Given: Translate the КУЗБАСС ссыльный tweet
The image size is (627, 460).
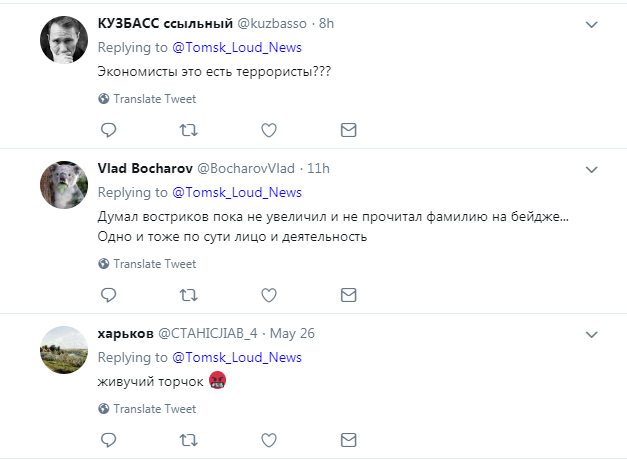Looking at the screenshot, I should coord(154,99).
